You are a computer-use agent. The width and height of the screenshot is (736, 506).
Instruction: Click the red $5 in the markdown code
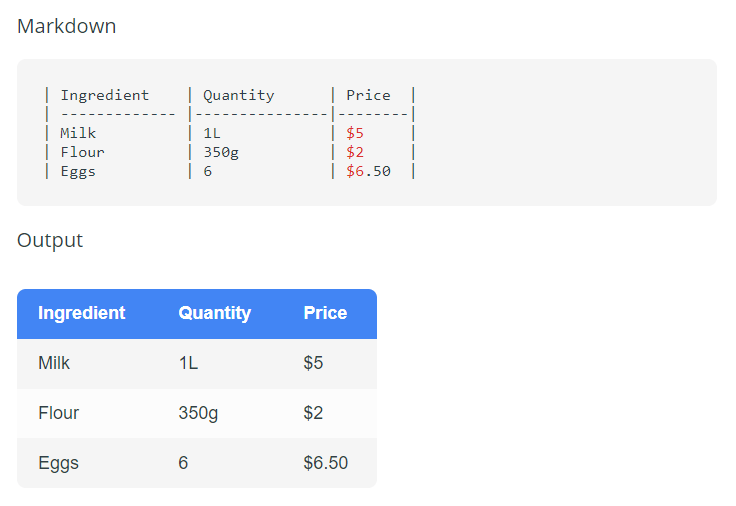pos(355,133)
